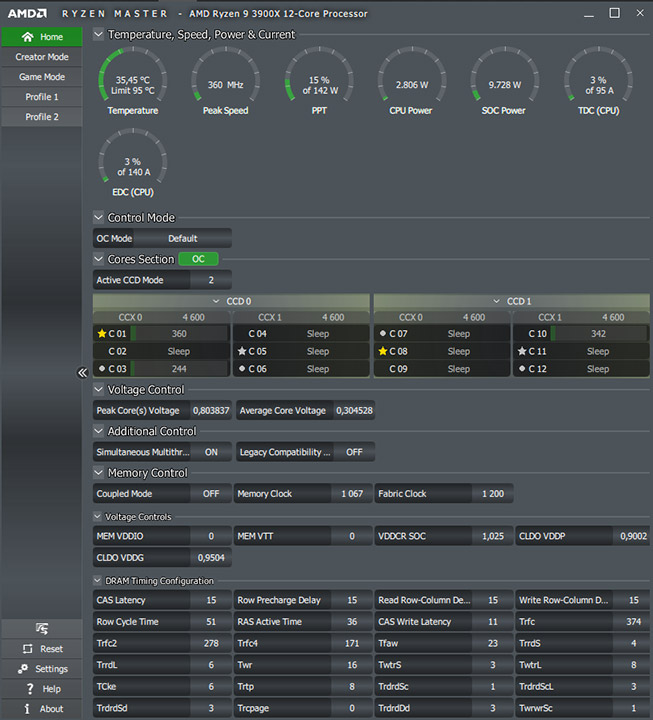653x720 pixels.
Task: Click the CAS Latency value 15
Action: [211, 600]
